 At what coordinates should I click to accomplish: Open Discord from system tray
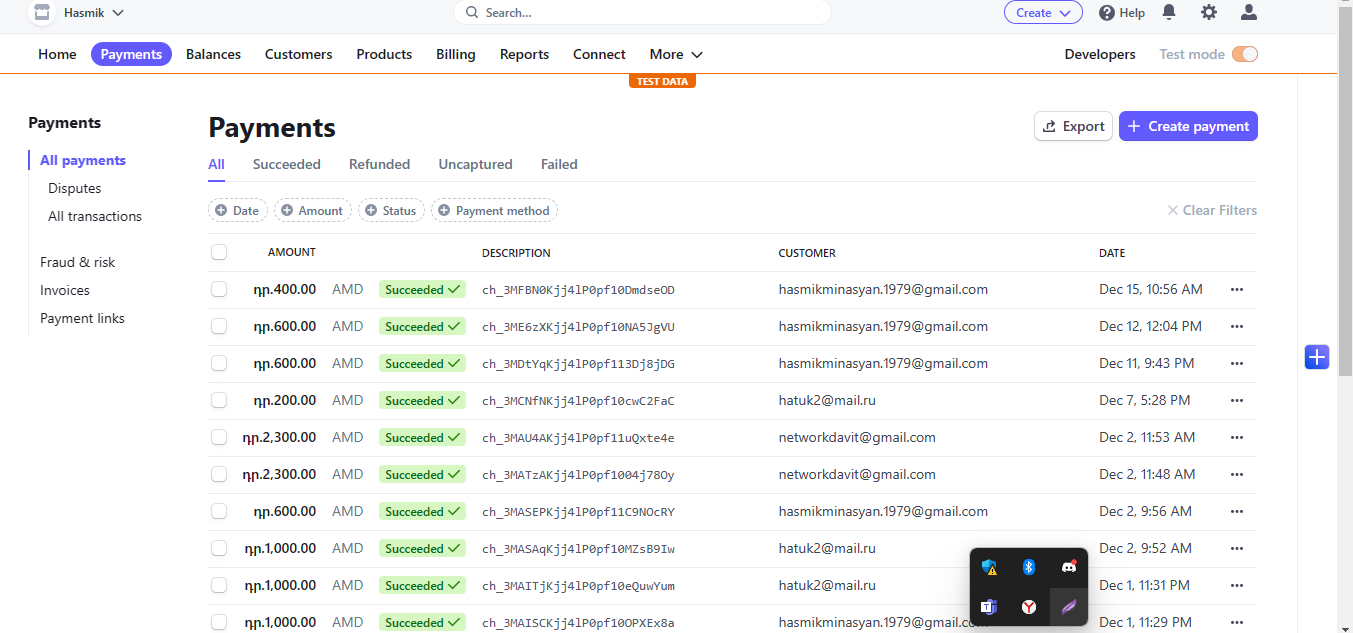point(1068,567)
